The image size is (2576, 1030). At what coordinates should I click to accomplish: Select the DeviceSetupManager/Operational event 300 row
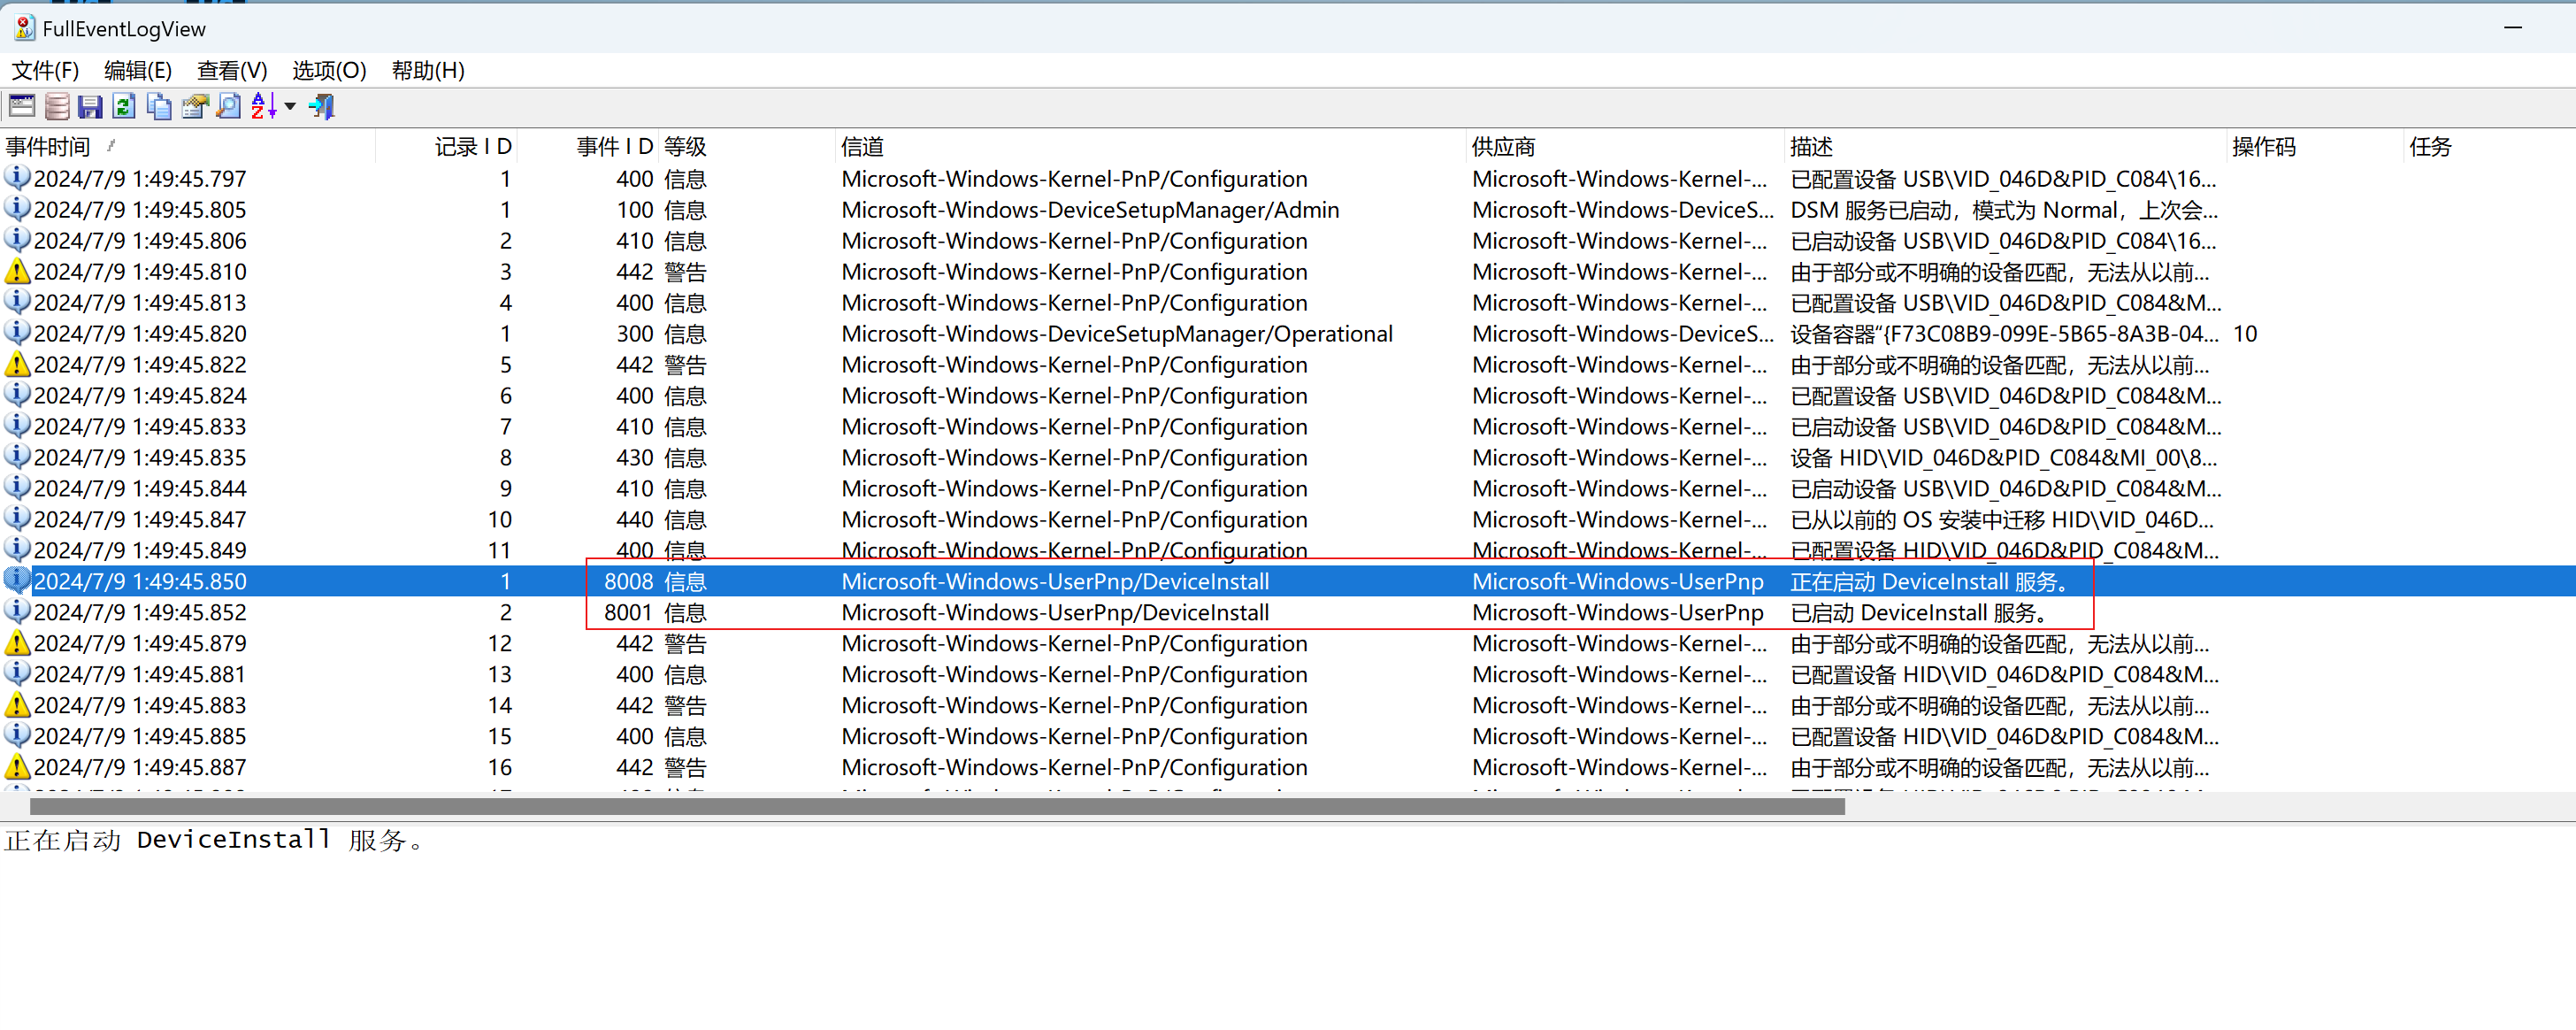(1116, 334)
